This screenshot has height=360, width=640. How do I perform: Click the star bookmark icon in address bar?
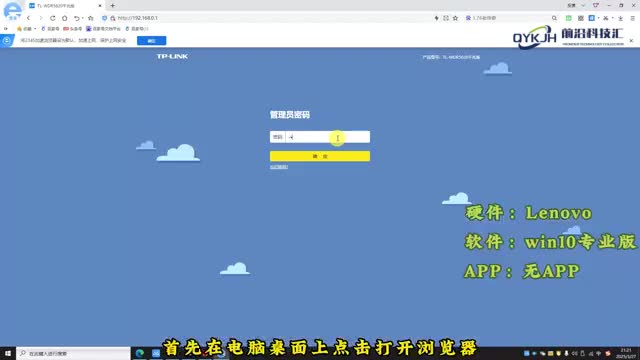tap(456, 18)
